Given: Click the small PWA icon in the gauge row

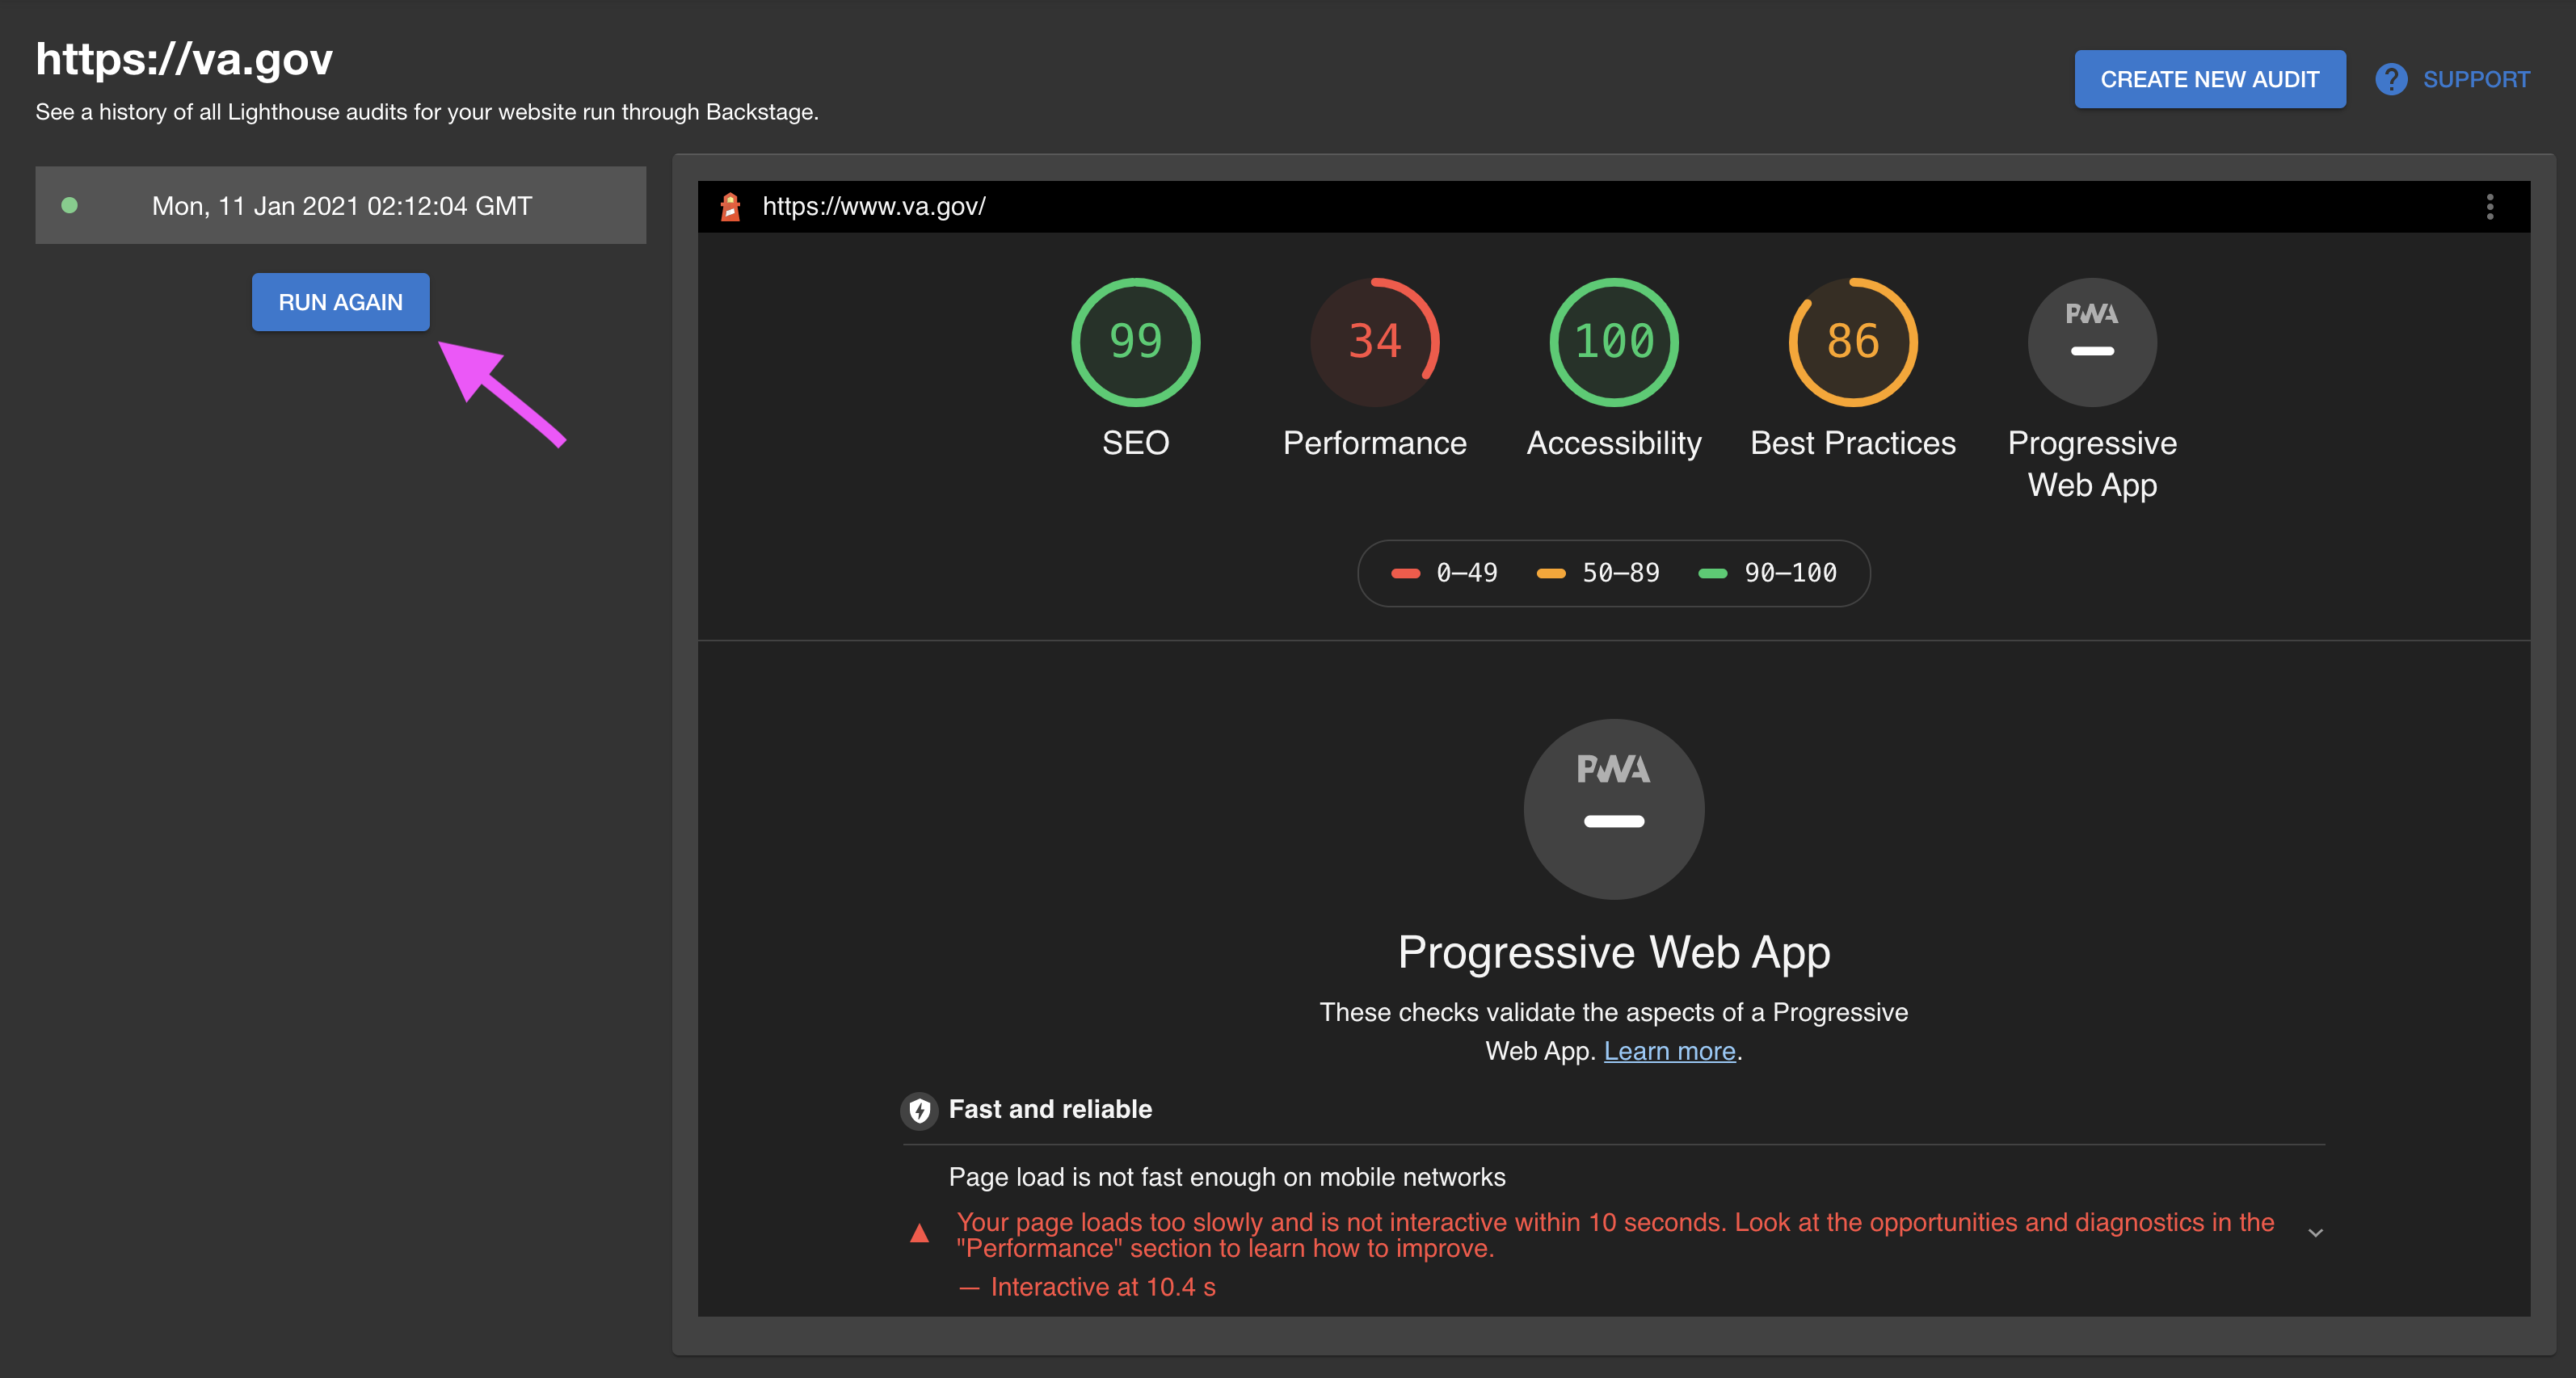Looking at the screenshot, I should 2091,342.
